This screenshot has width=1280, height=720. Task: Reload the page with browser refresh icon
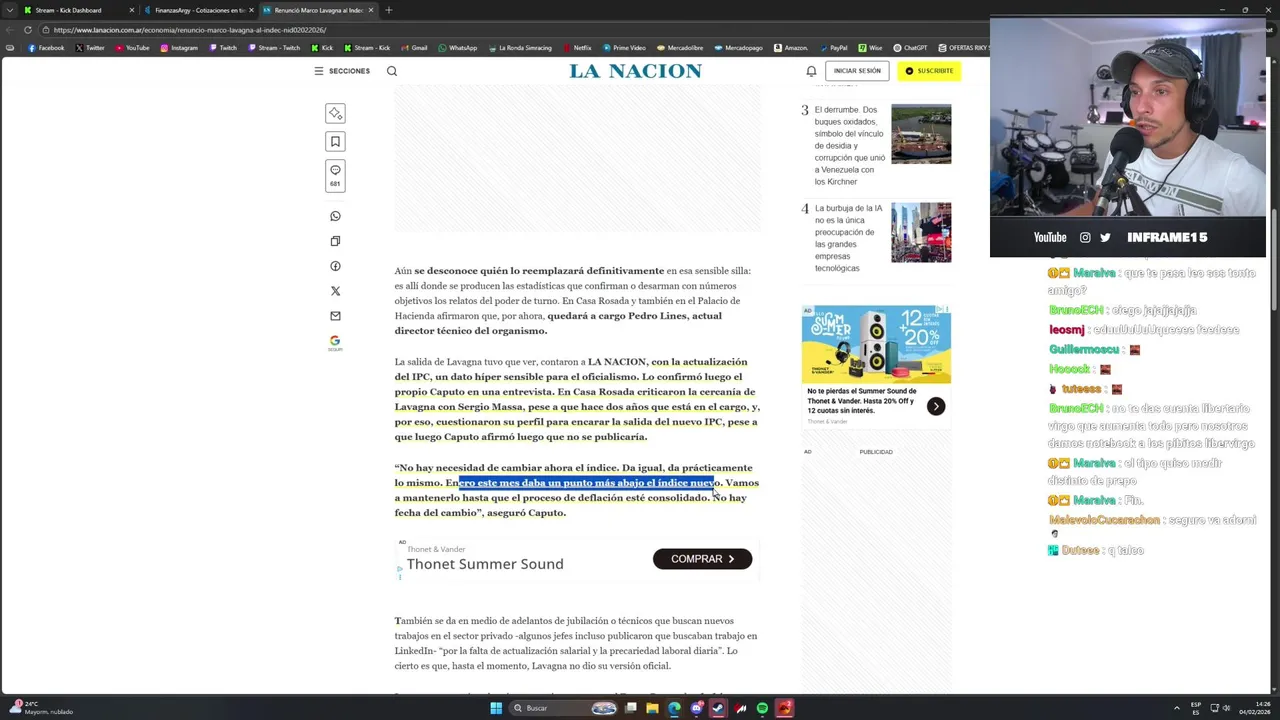[28, 30]
